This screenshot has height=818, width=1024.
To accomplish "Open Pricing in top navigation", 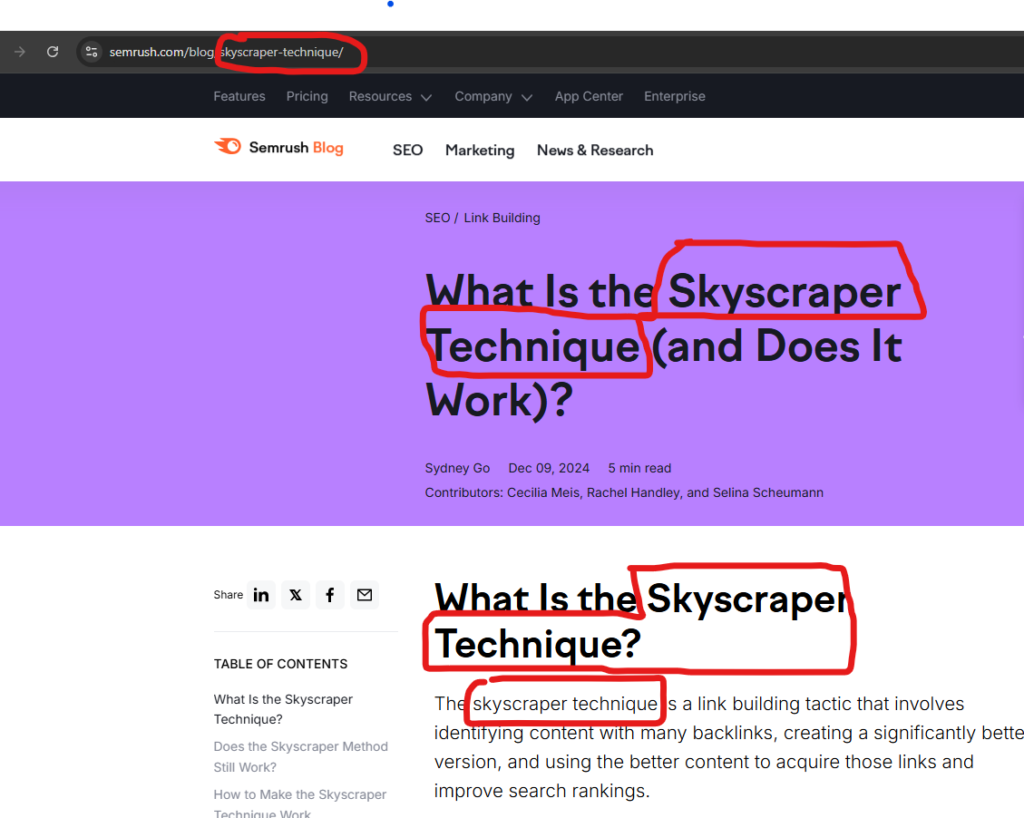I will click(x=307, y=96).
